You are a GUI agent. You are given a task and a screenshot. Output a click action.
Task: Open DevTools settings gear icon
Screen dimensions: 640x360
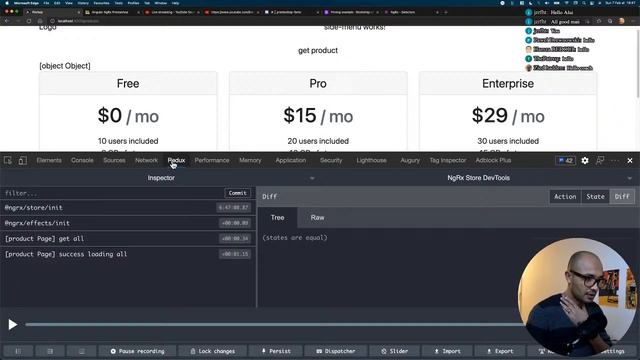point(585,160)
